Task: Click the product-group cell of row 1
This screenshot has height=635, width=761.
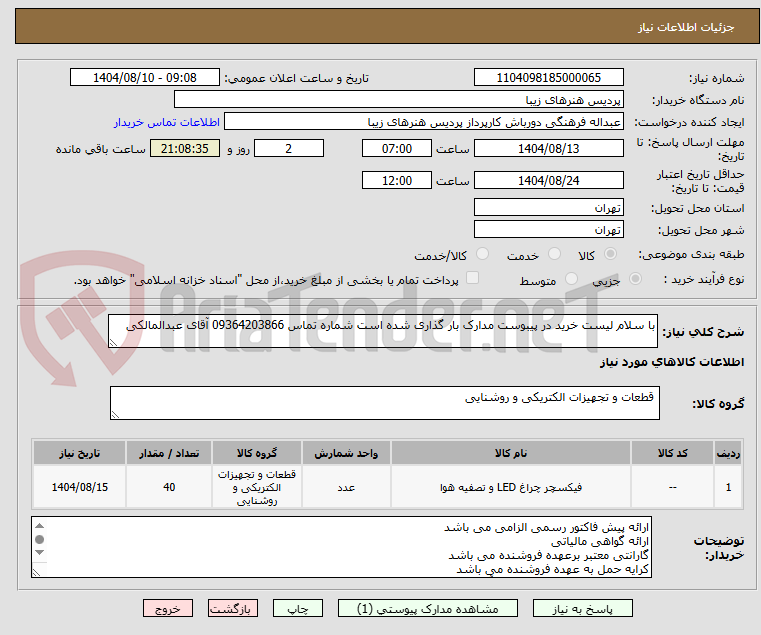Action: [257, 487]
